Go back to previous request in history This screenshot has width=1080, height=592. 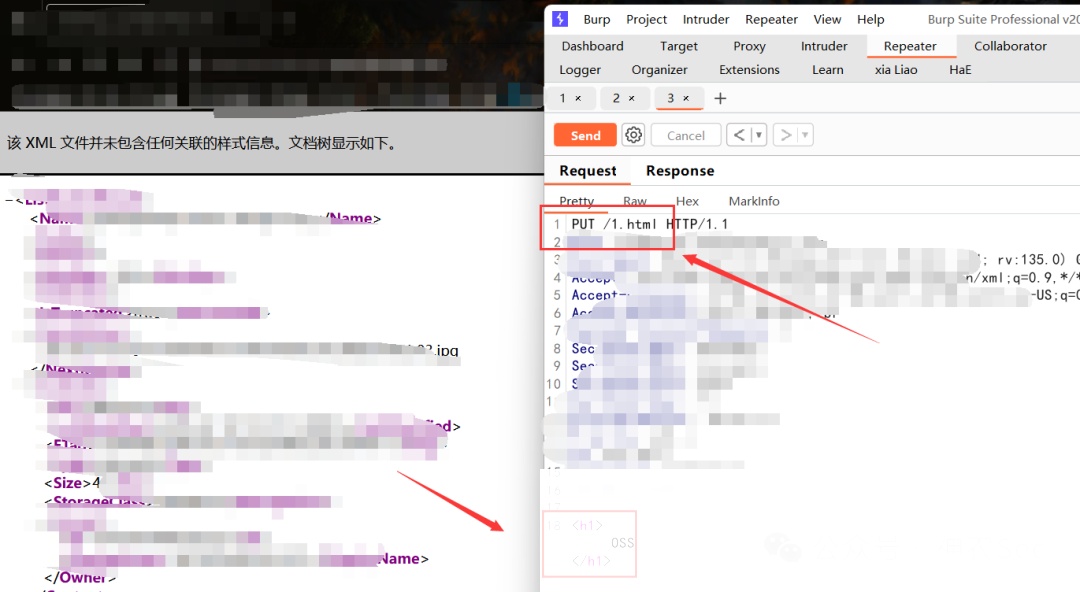coord(738,134)
